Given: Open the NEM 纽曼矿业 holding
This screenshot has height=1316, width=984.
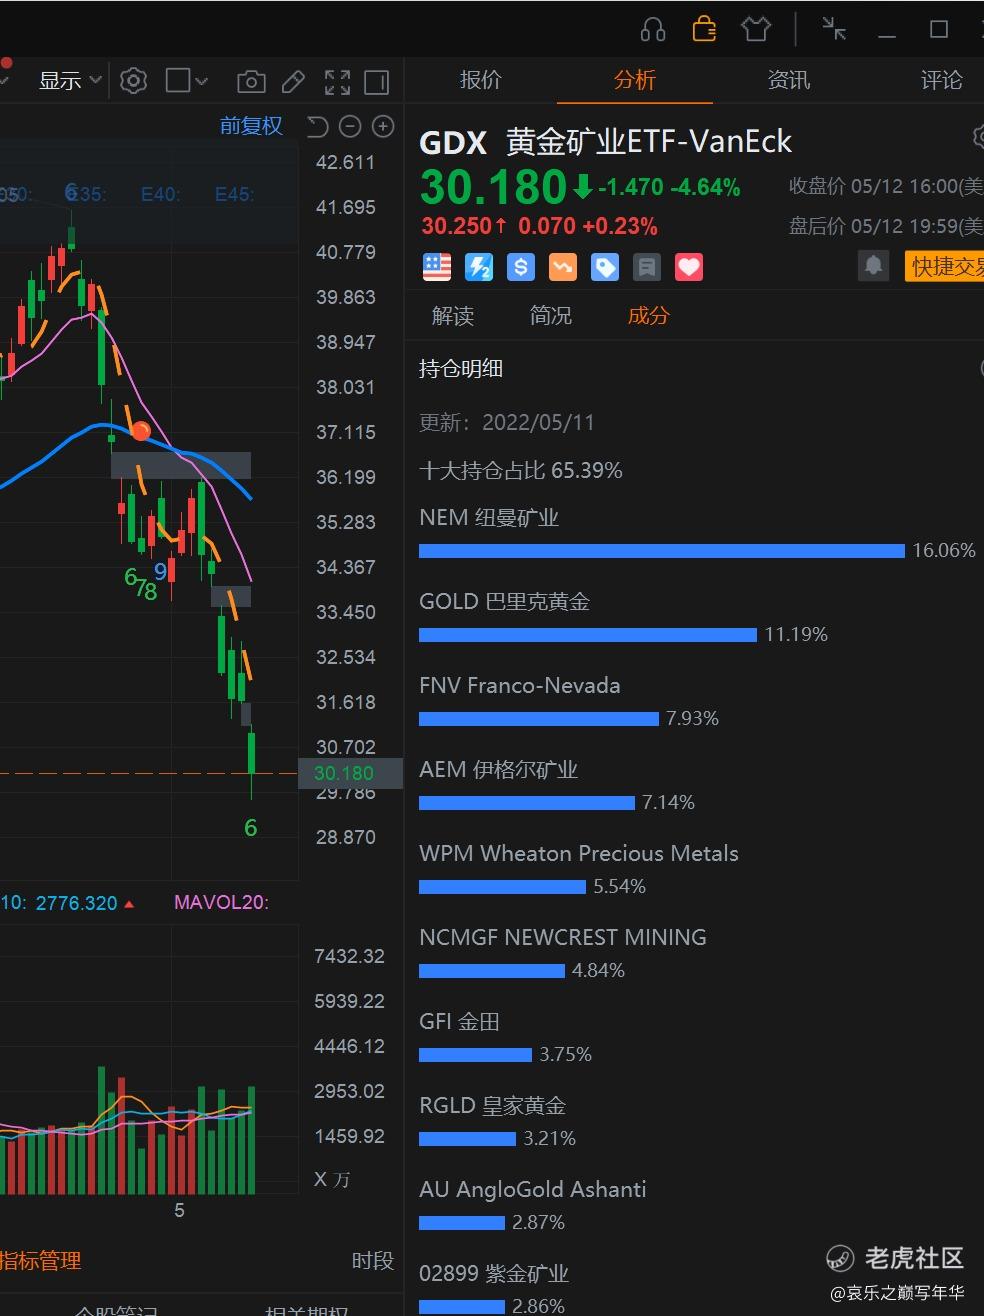Looking at the screenshot, I should click(489, 518).
